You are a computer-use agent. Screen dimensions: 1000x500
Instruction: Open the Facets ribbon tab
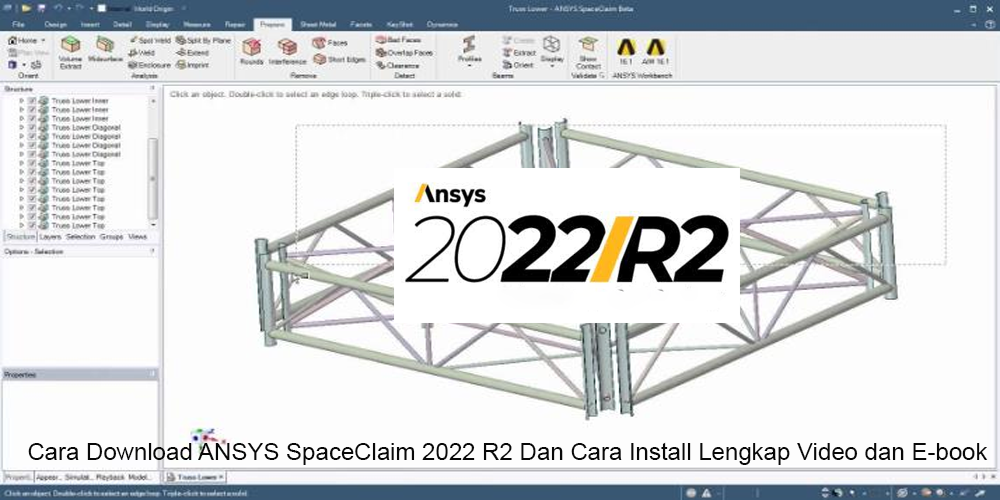[361, 24]
